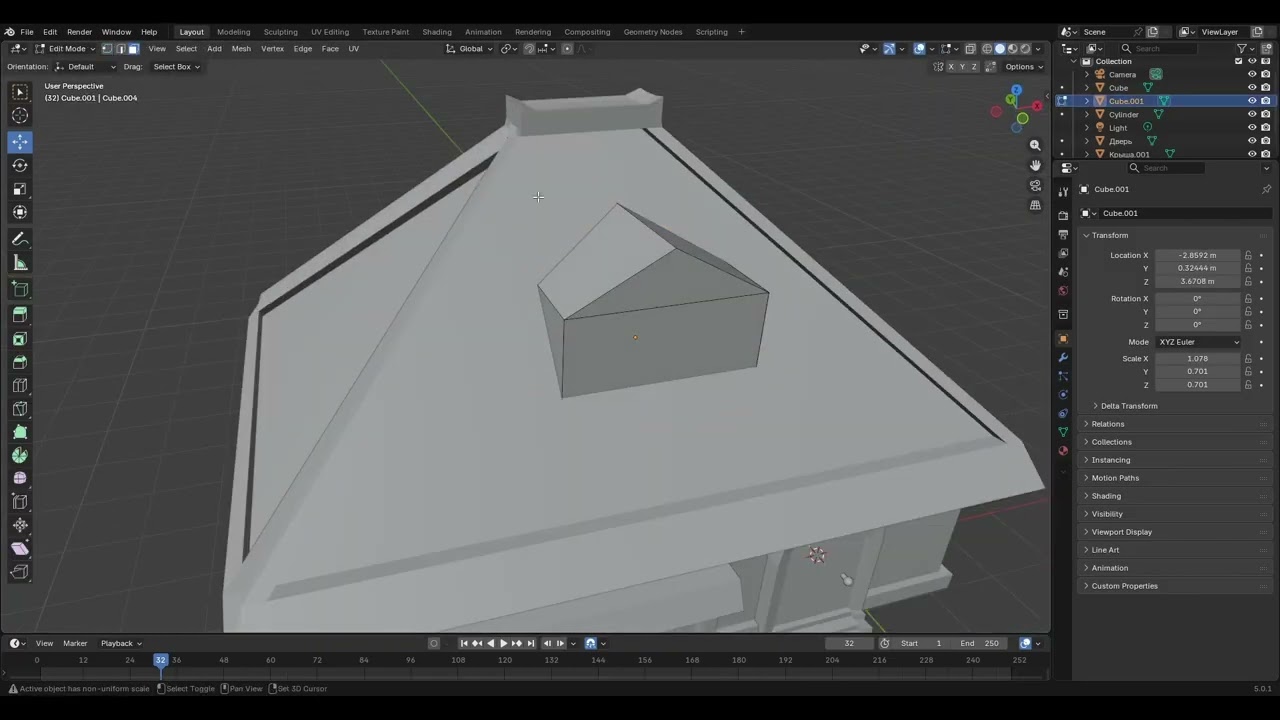Select the Inset Faces tool
Image resolution: width=1280 pixels, height=720 pixels.
click(20, 339)
